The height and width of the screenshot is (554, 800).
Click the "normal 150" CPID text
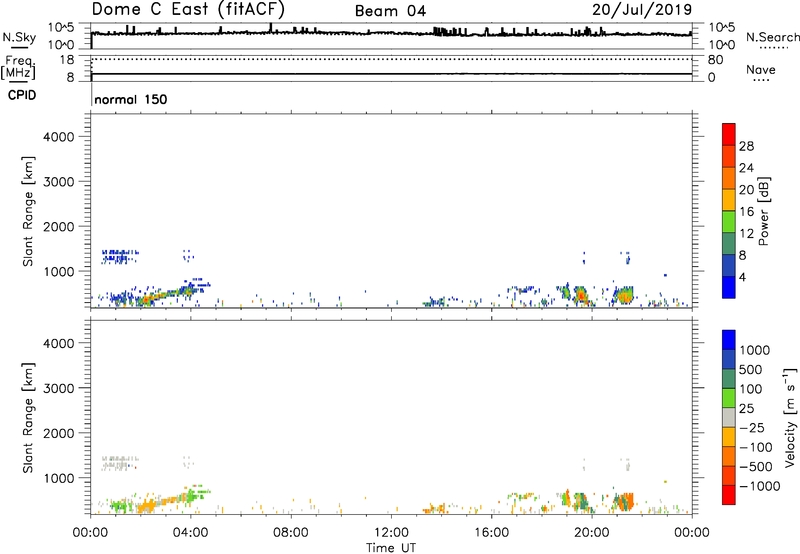pyautogui.click(x=131, y=99)
